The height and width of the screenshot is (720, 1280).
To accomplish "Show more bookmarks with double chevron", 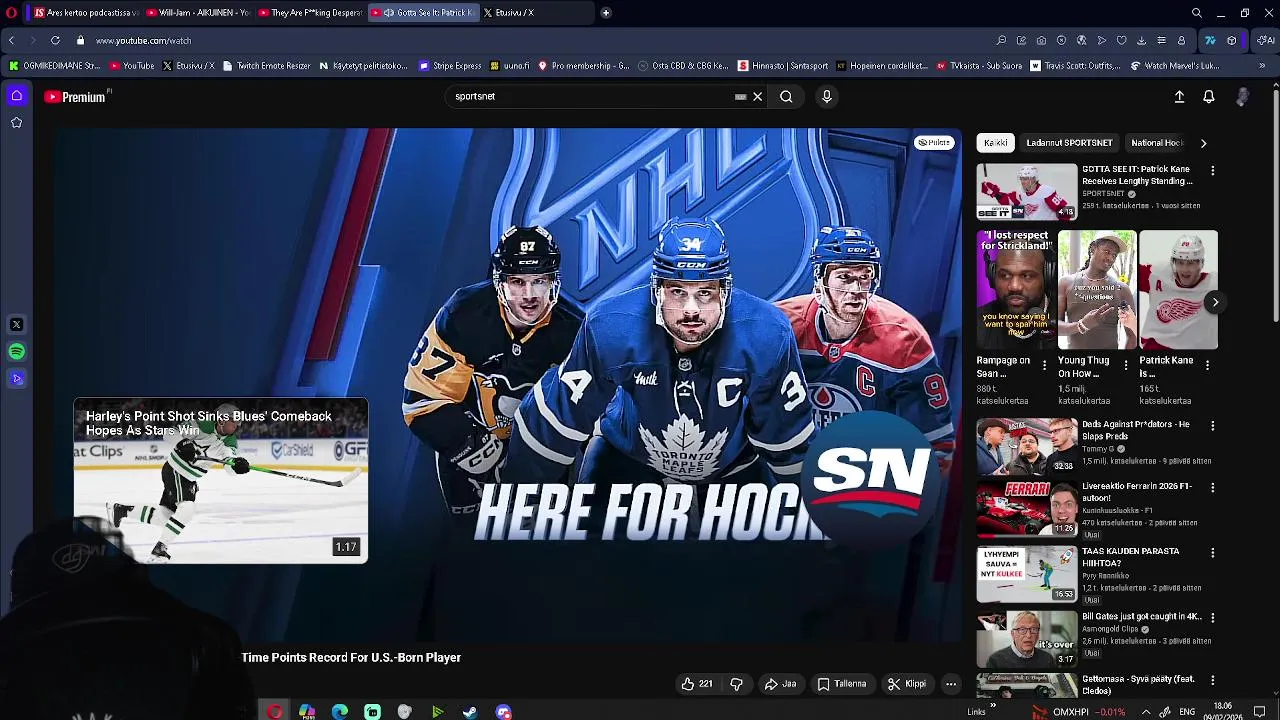I will pyautogui.click(x=1262, y=66).
